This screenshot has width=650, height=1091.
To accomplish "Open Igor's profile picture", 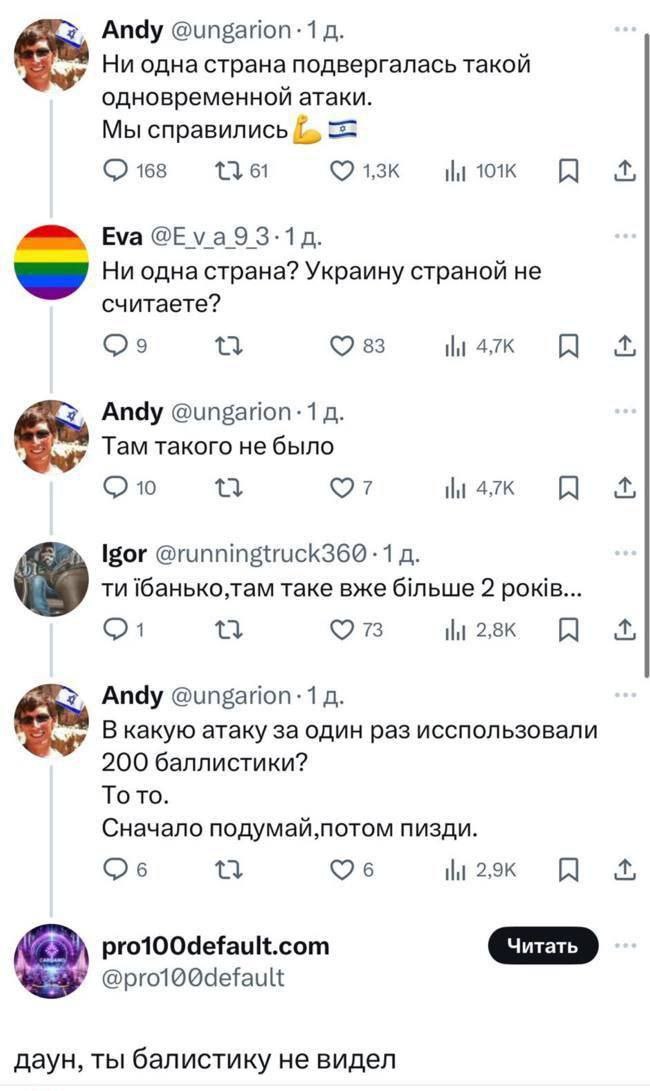I will (x=51, y=578).
